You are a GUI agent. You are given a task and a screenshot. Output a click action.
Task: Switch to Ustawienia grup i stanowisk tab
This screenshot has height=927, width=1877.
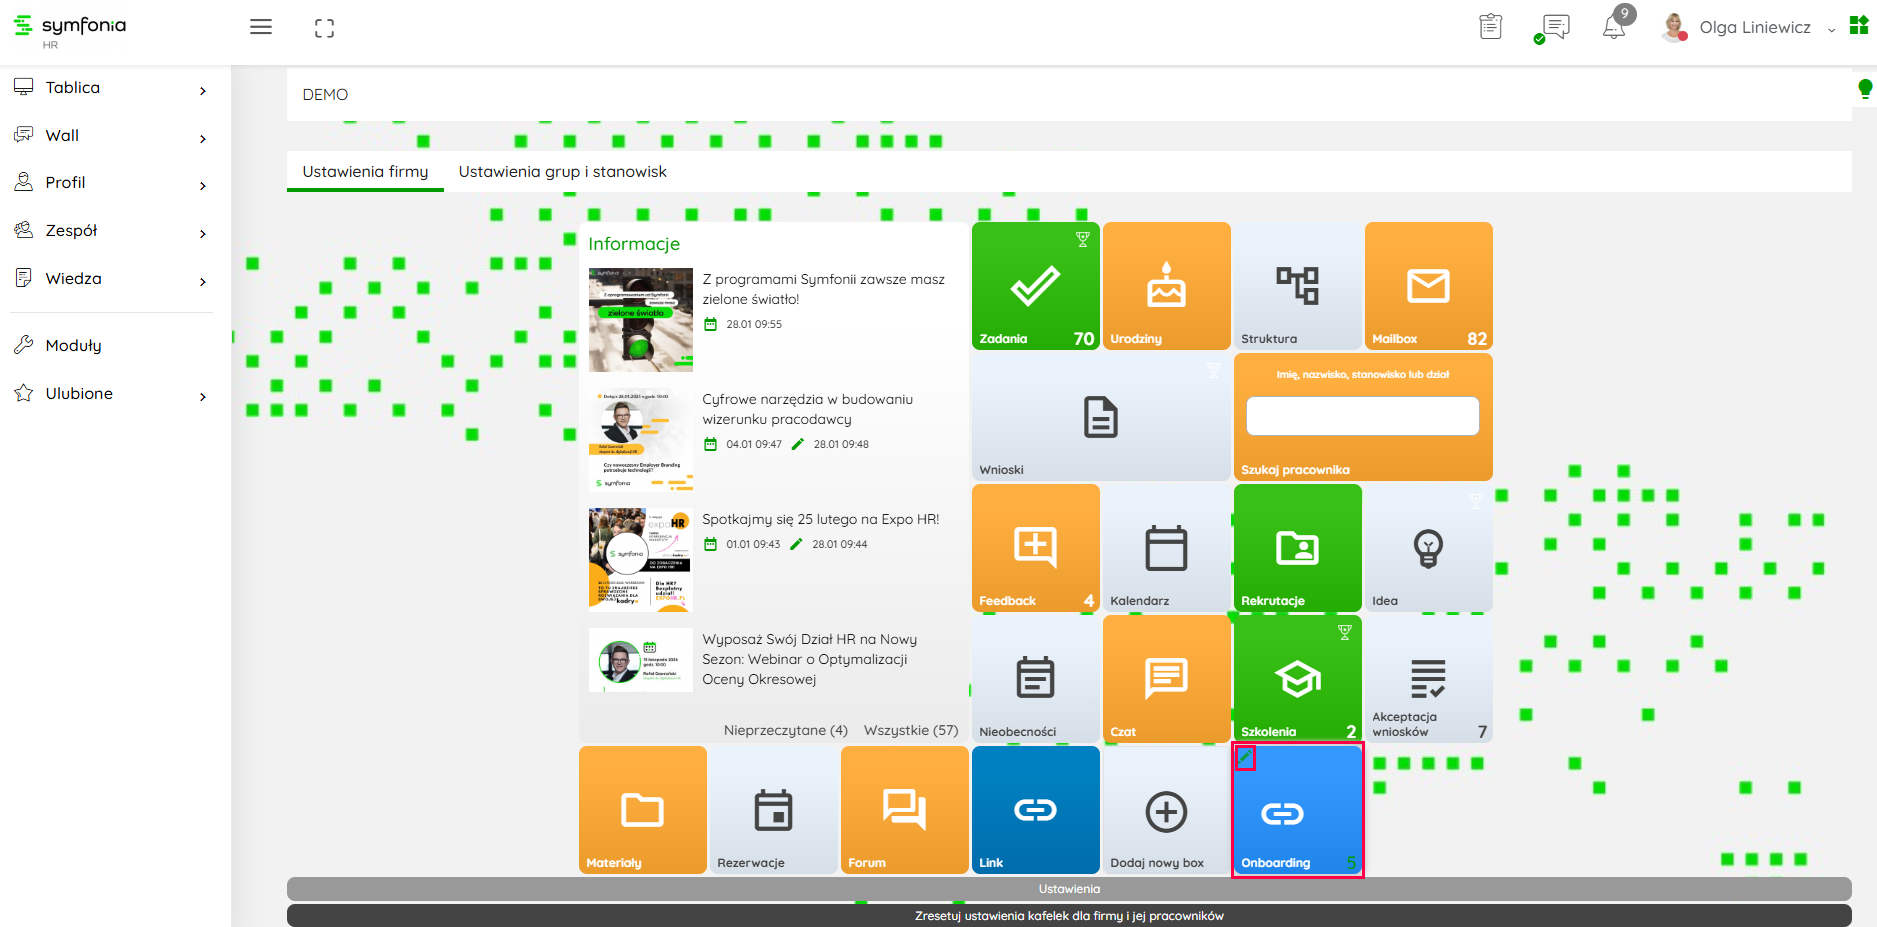point(562,172)
